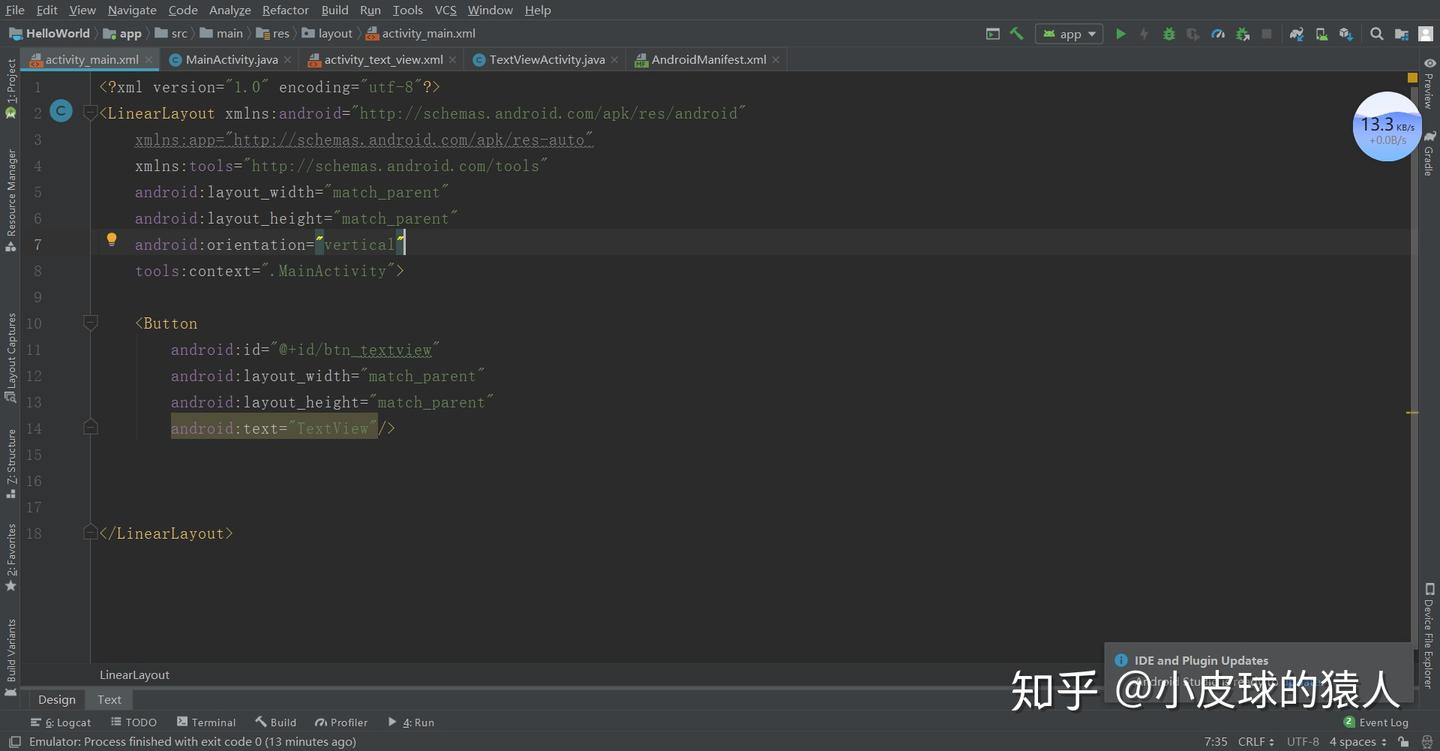Open the AVD Manager icon
Screen dimensions: 1440x751
(x=1322, y=34)
